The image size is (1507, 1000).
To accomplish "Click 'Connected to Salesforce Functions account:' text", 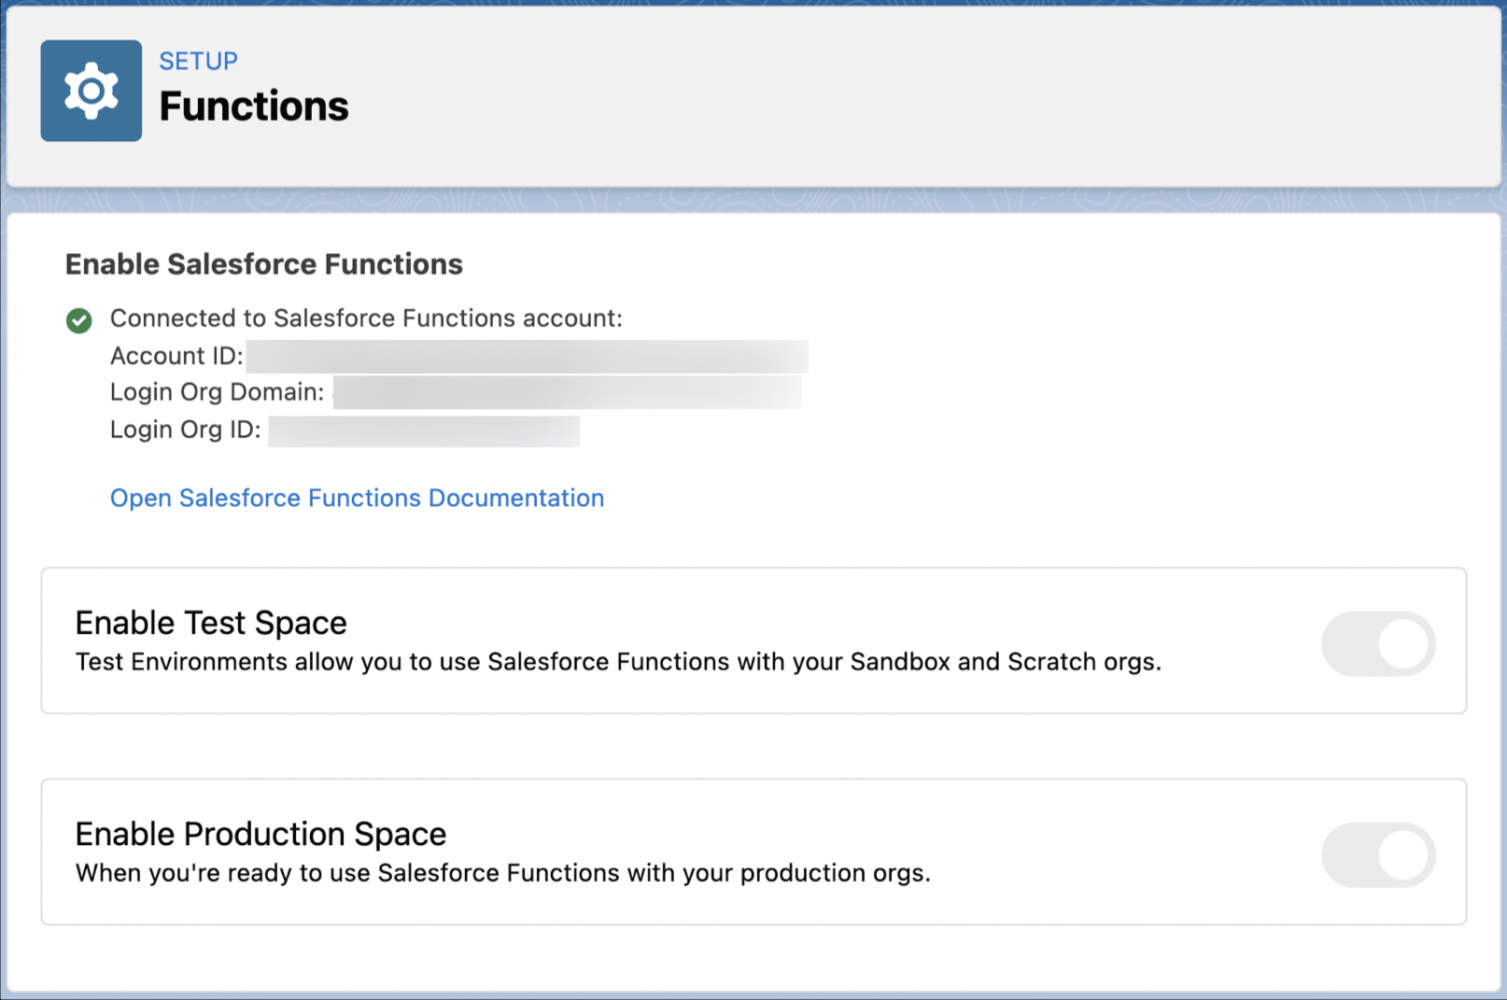I will [x=366, y=318].
